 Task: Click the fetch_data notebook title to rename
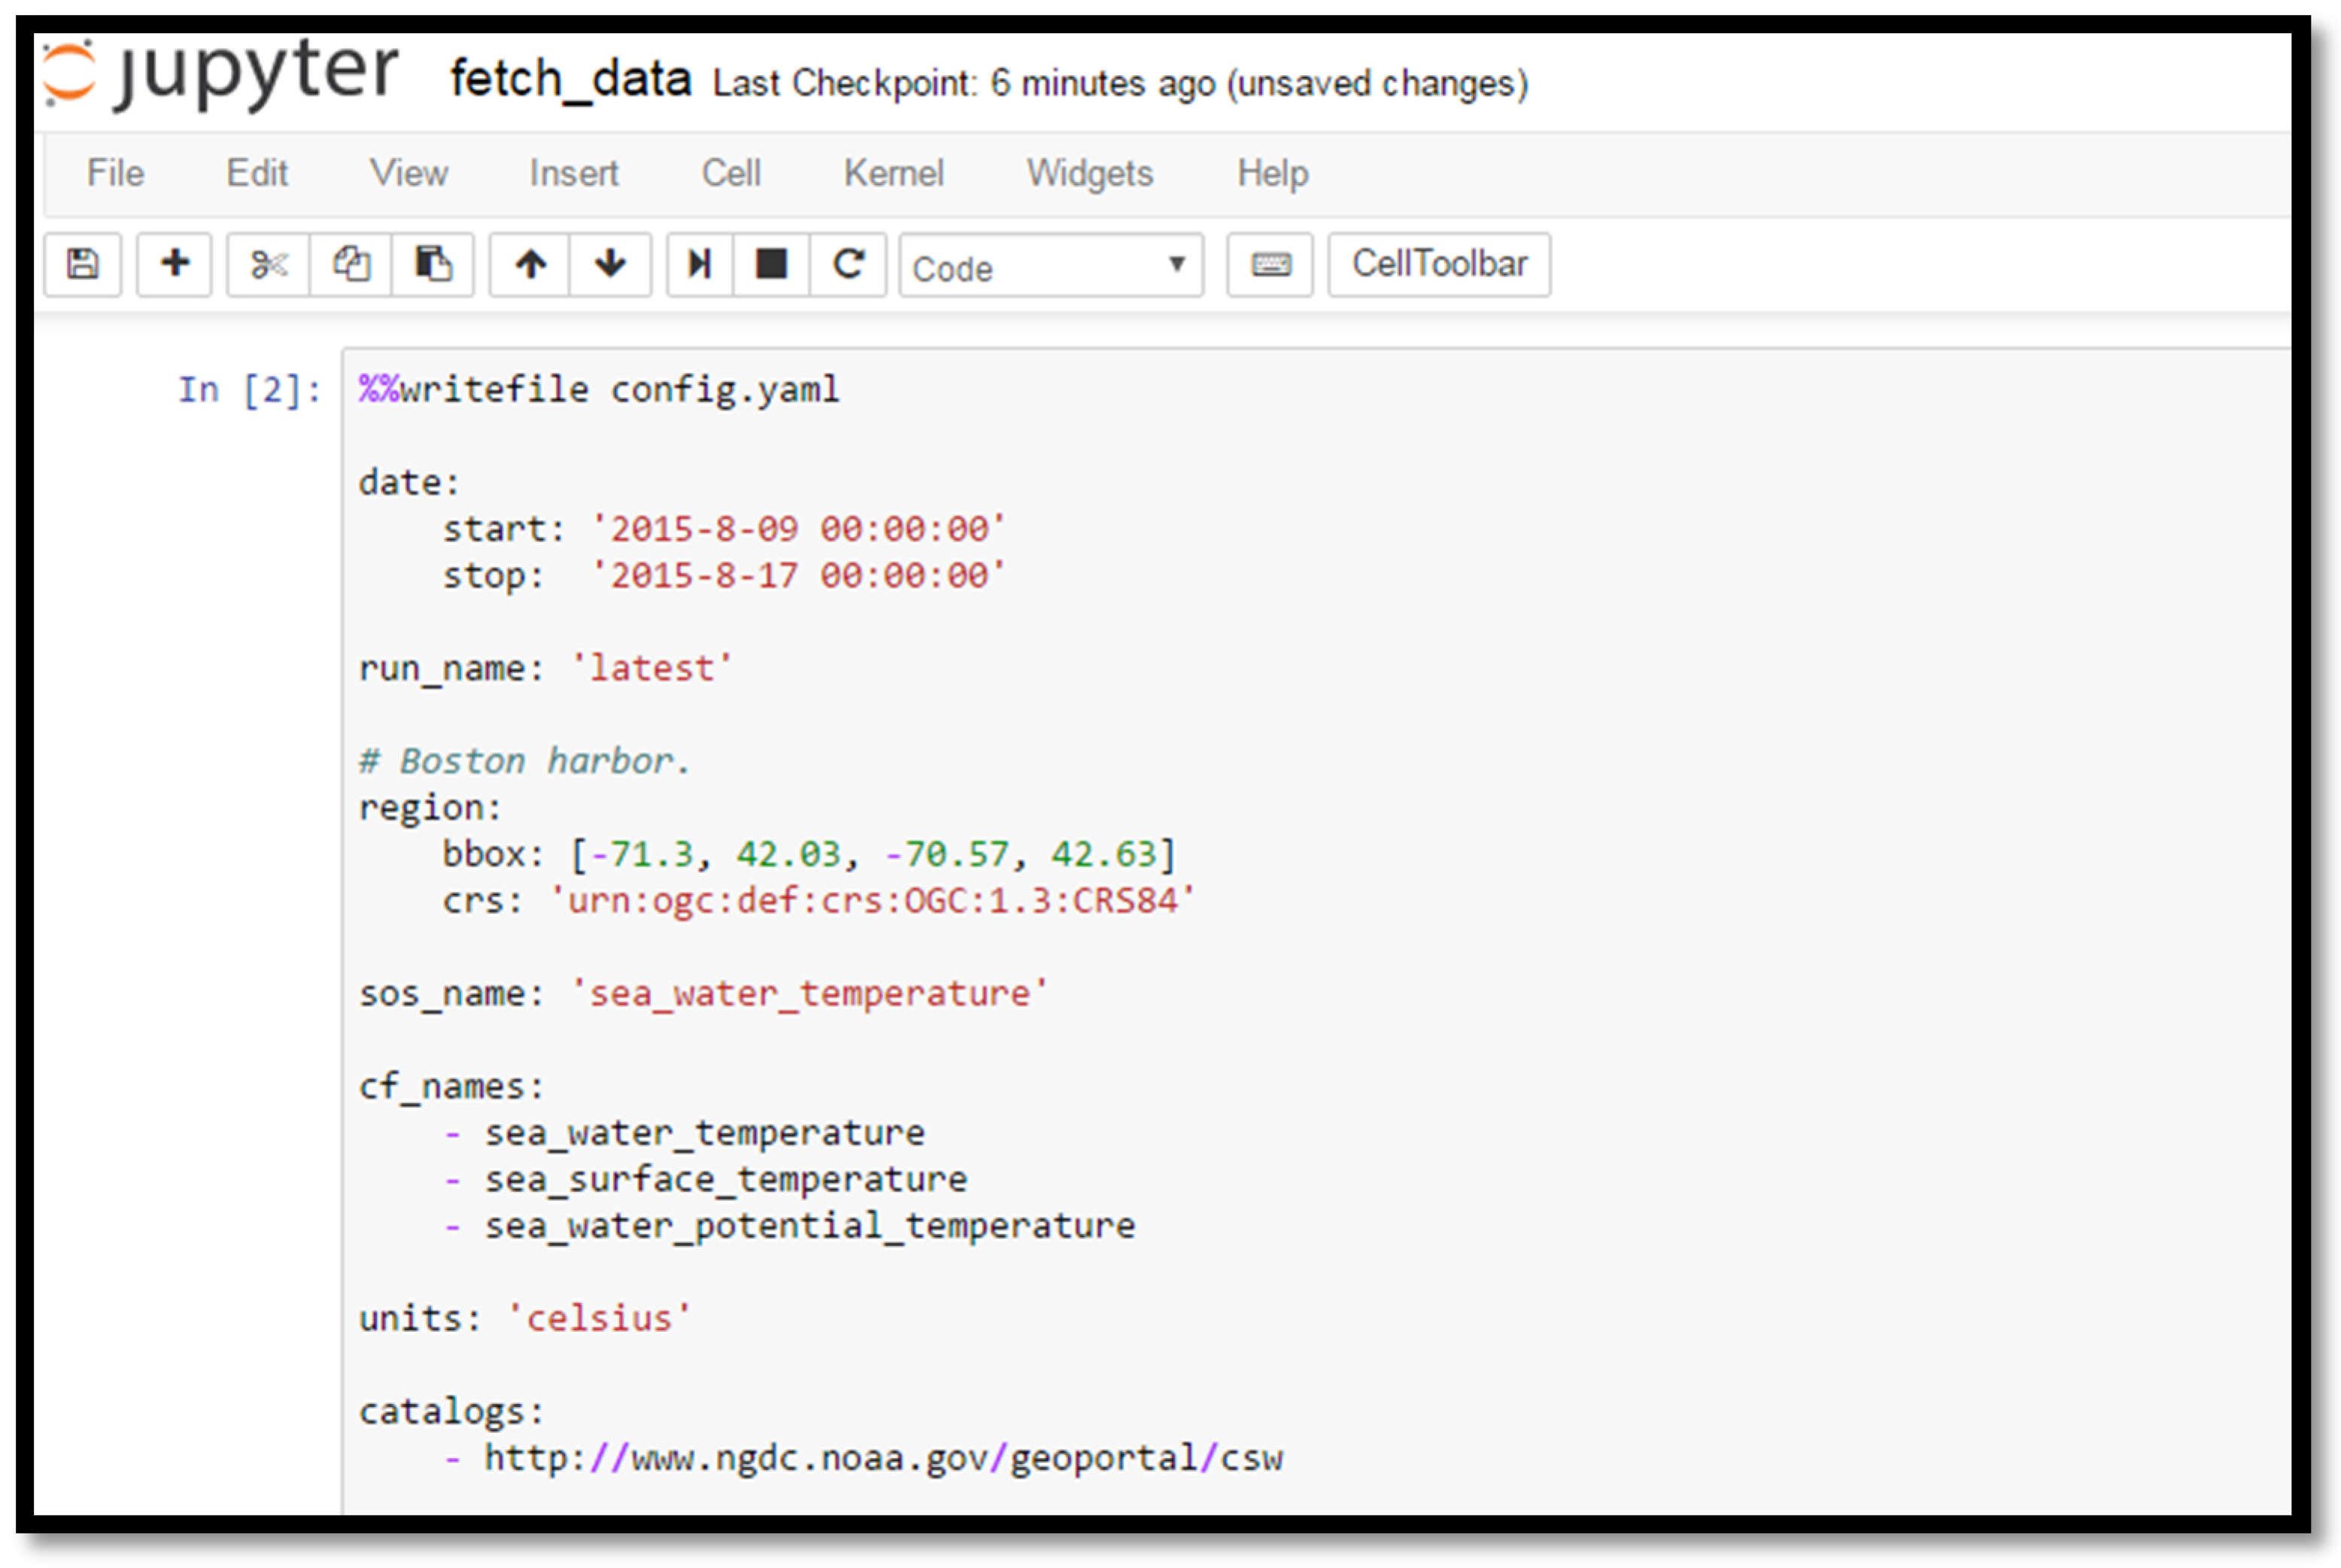(x=571, y=79)
